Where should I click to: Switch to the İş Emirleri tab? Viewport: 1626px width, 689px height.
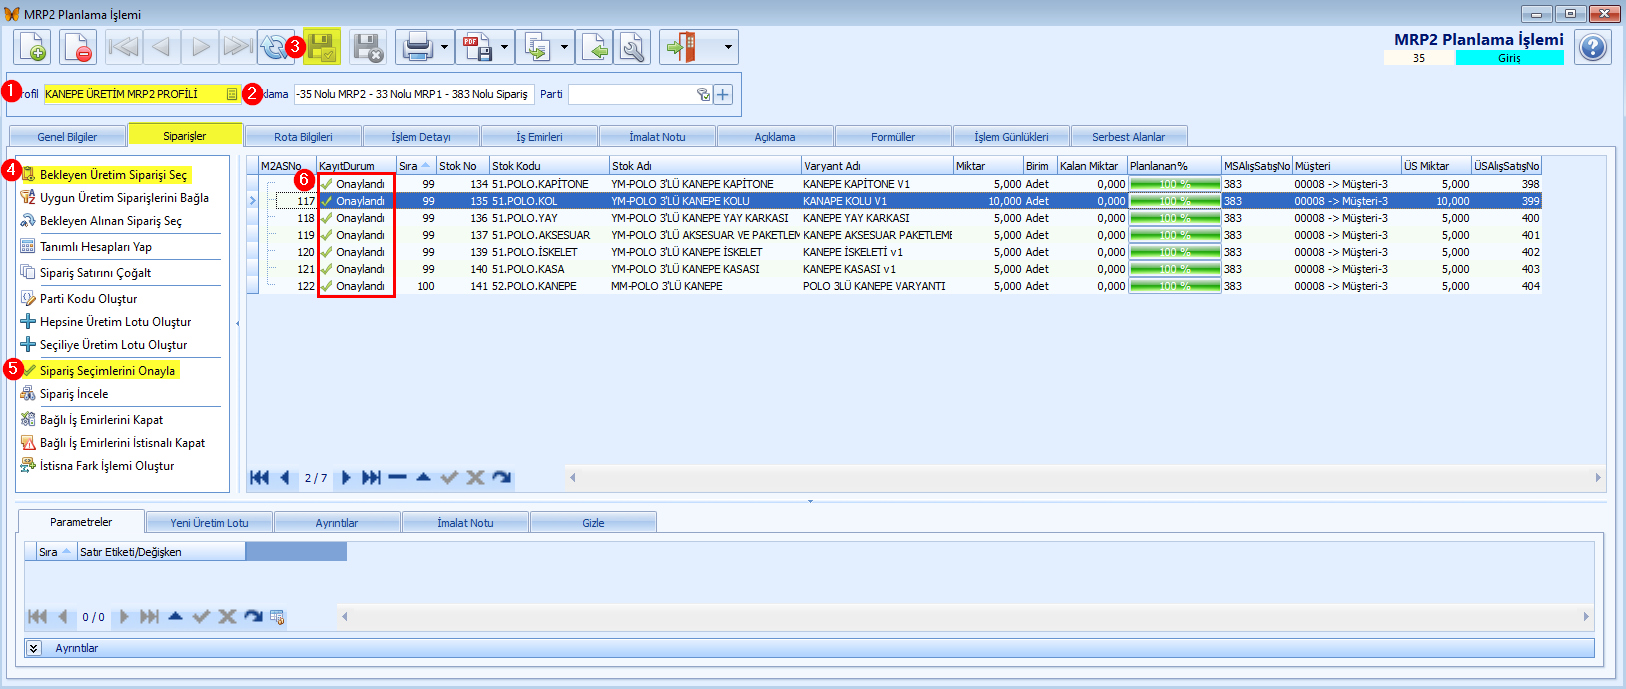(539, 137)
